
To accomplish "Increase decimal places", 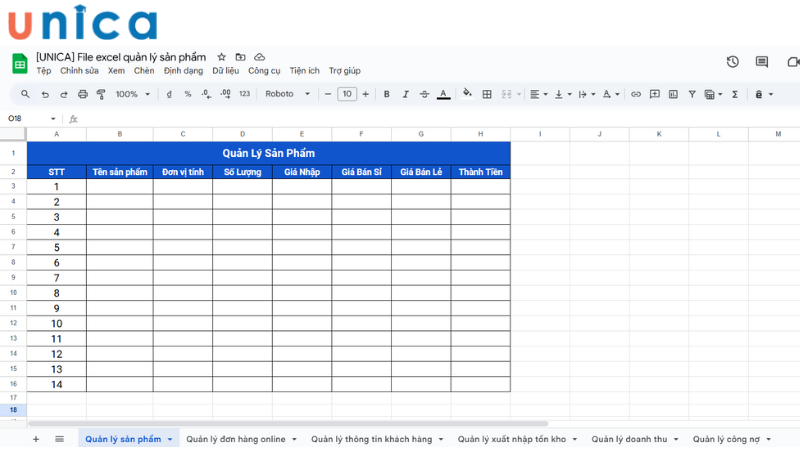I will click(x=226, y=94).
